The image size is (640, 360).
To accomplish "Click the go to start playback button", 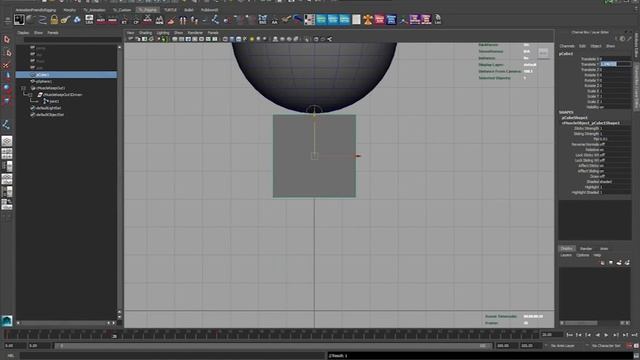I will 569,335.
